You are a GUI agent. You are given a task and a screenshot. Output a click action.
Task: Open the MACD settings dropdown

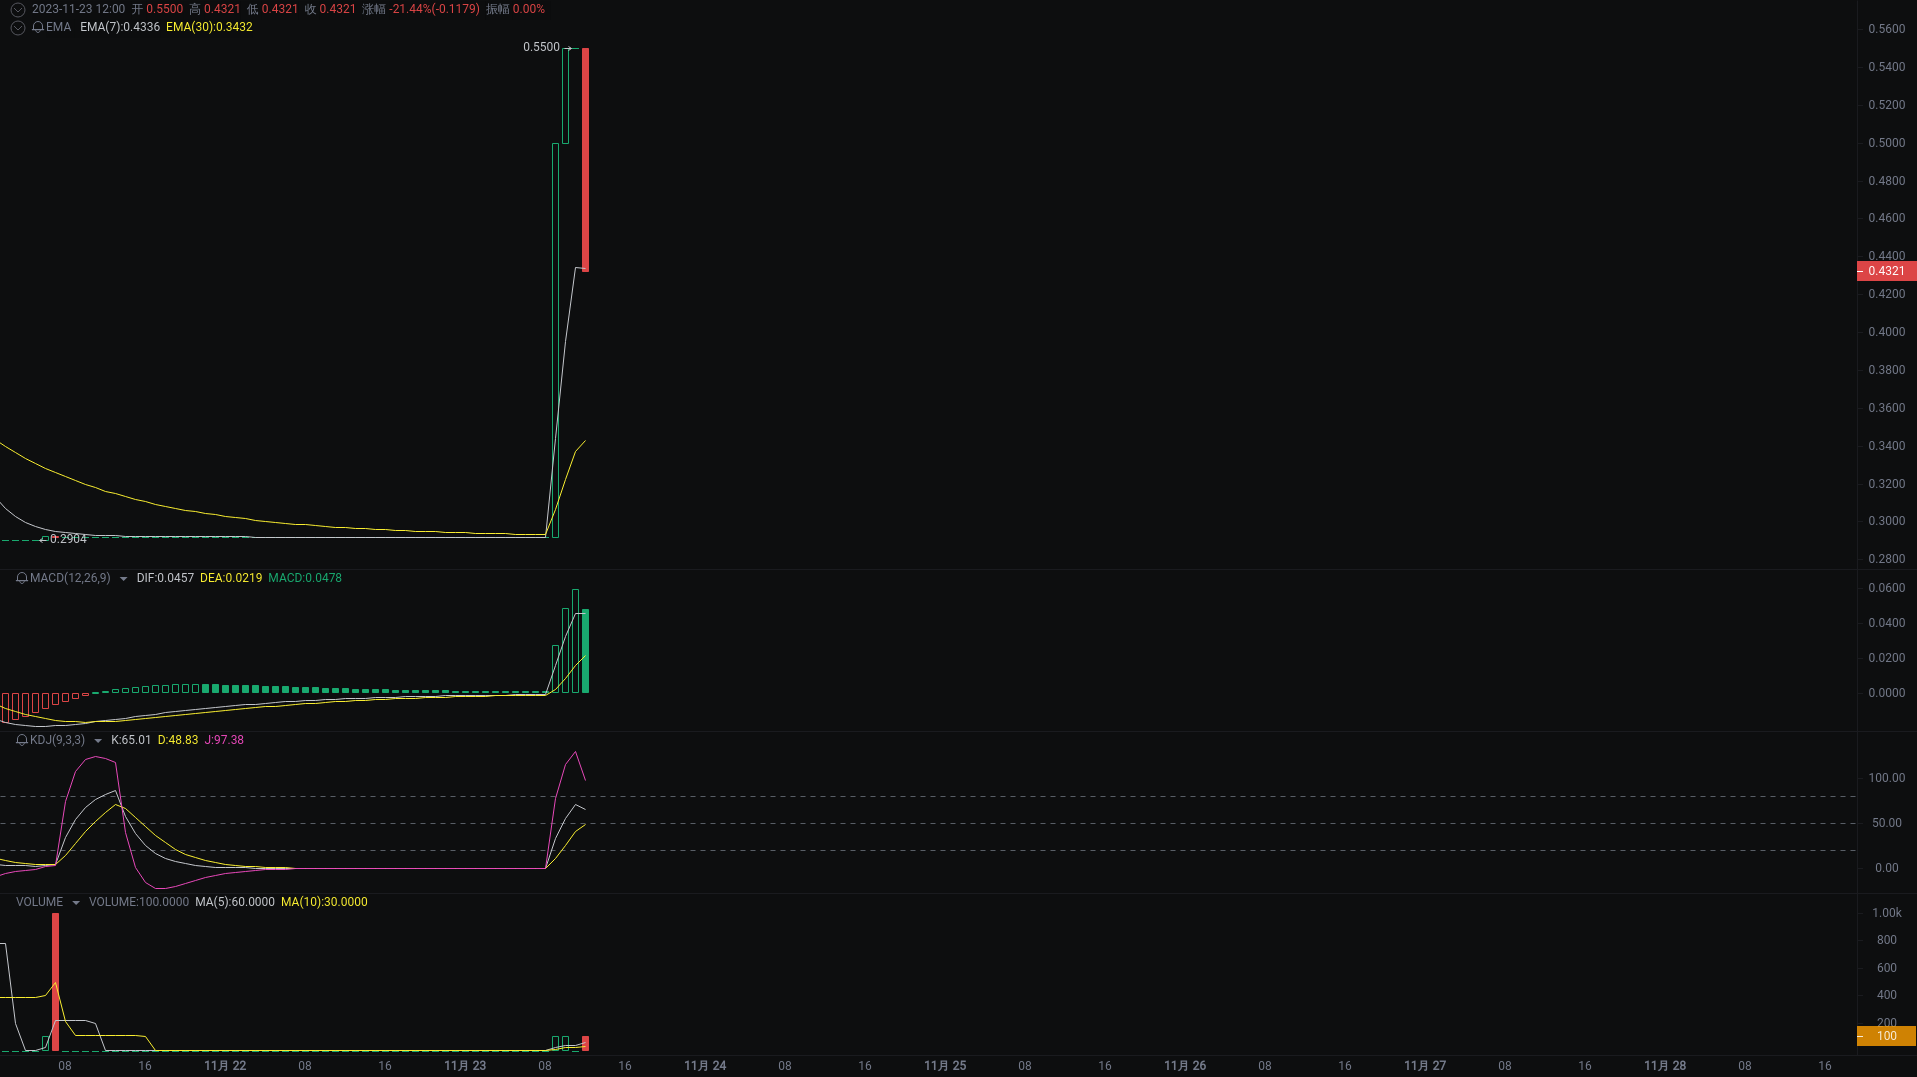click(x=123, y=578)
